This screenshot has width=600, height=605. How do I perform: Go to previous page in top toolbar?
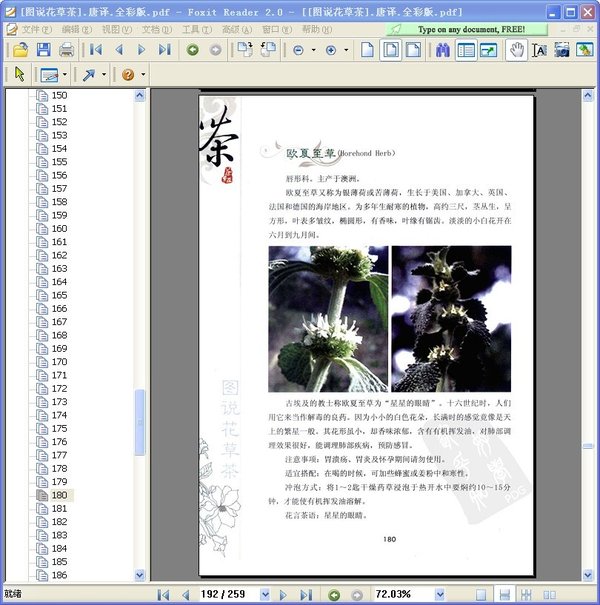point(119,50)
